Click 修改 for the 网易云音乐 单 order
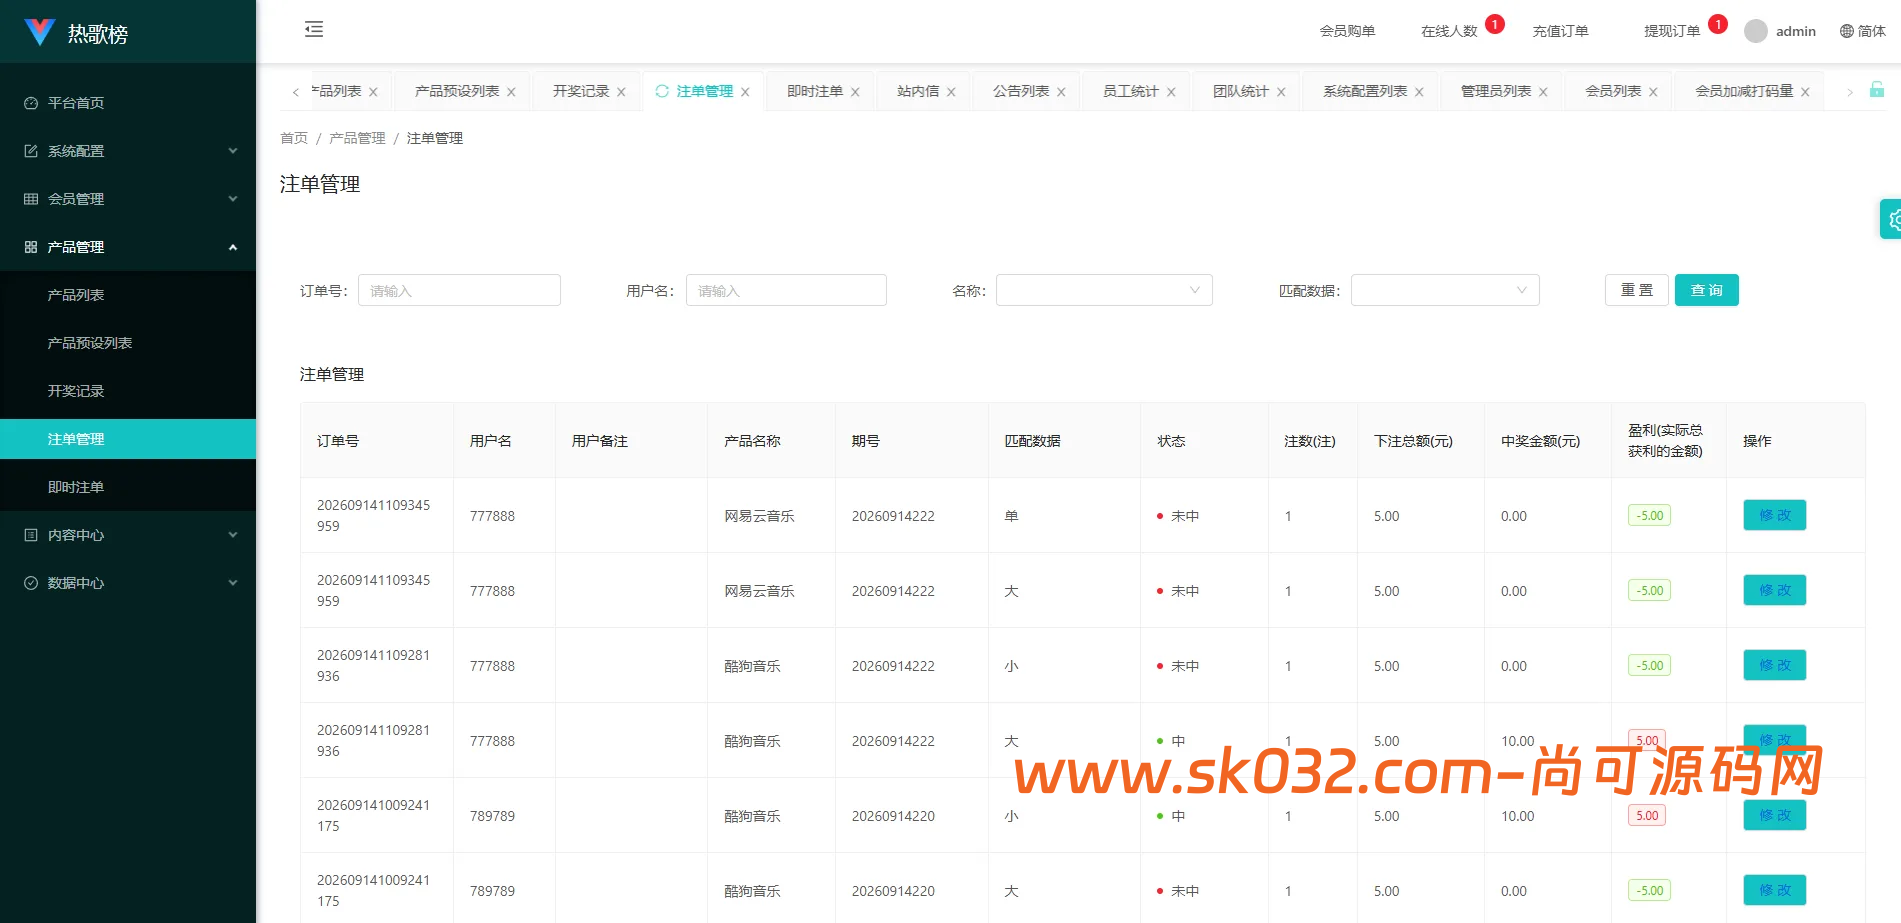 (1775, 515)
